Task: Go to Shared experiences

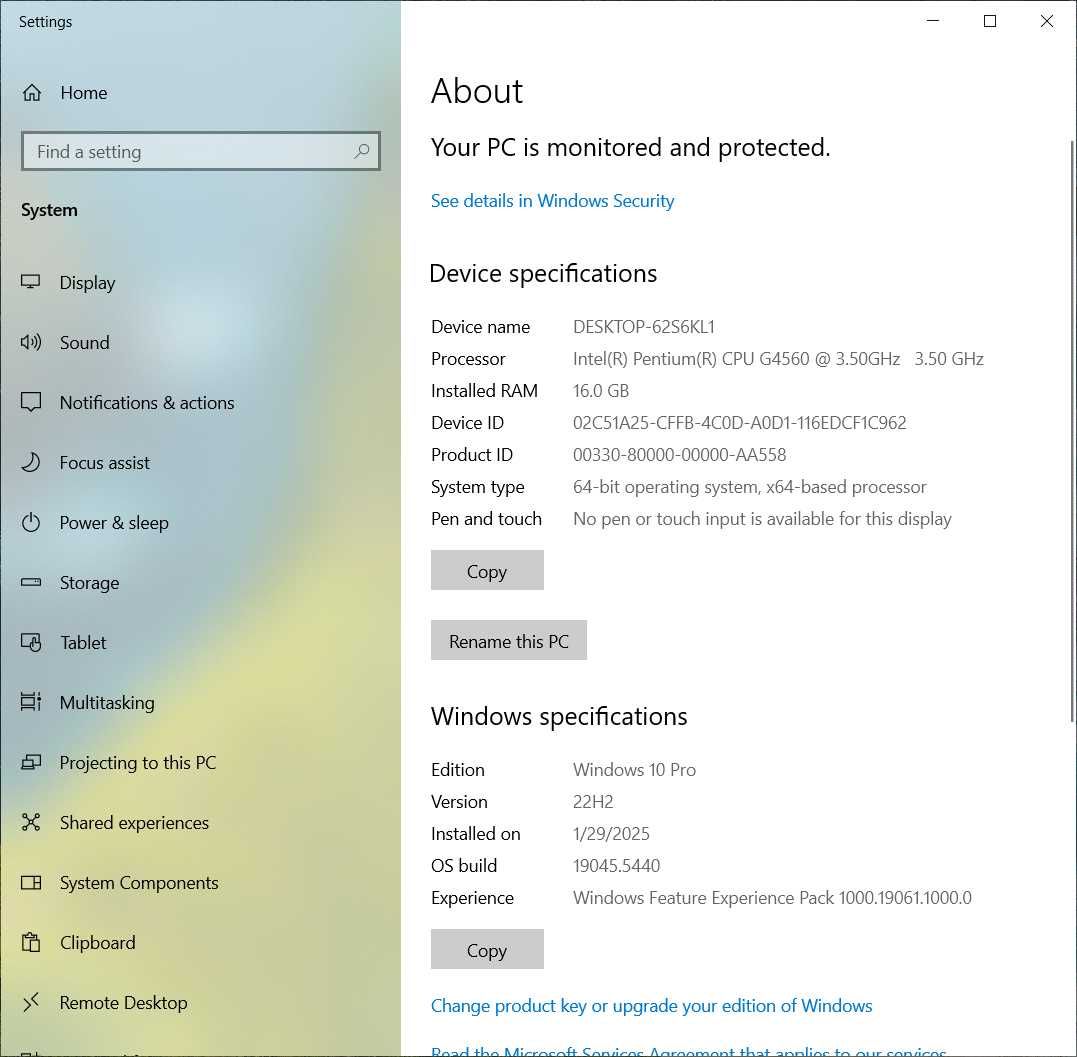Action: click(x=201, y=822)
